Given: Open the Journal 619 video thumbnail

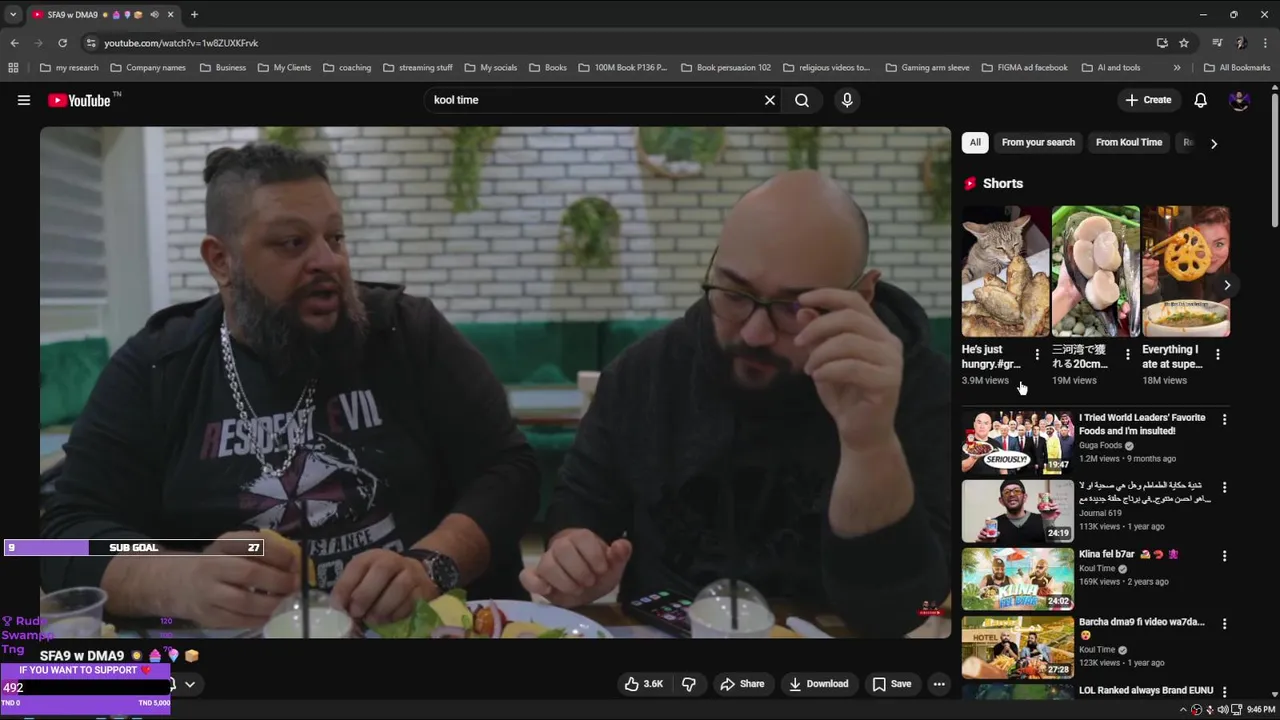Looking at the screenshot, I should point(1017,510).
